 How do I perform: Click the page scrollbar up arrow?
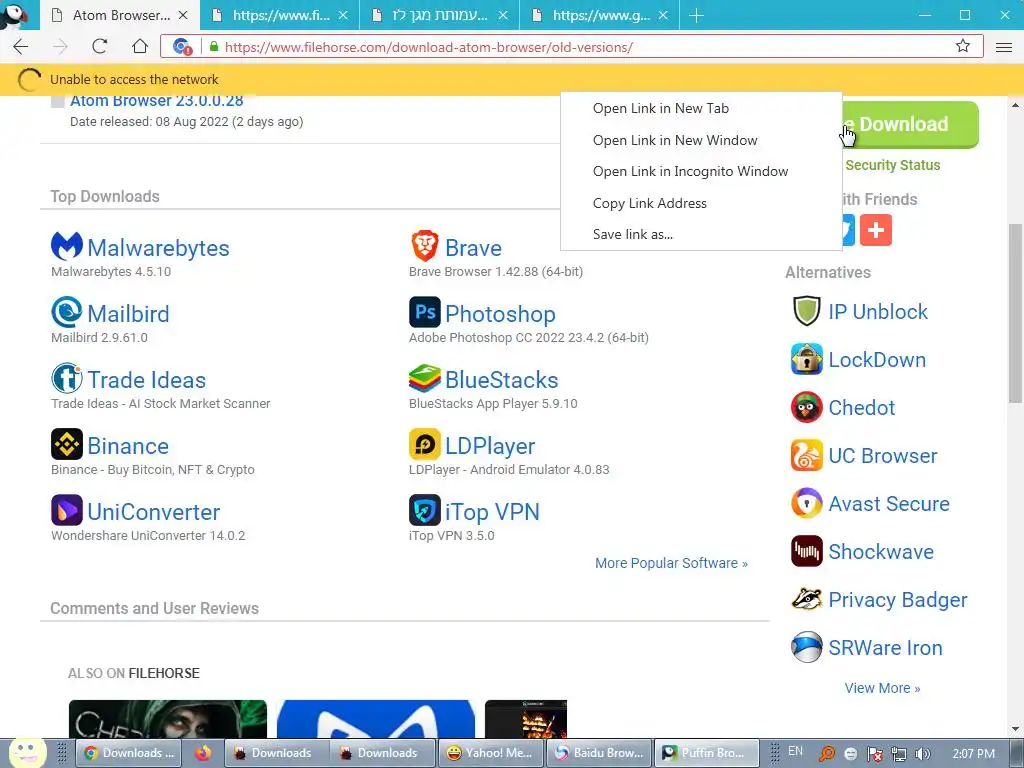[x=1016, y=104]
